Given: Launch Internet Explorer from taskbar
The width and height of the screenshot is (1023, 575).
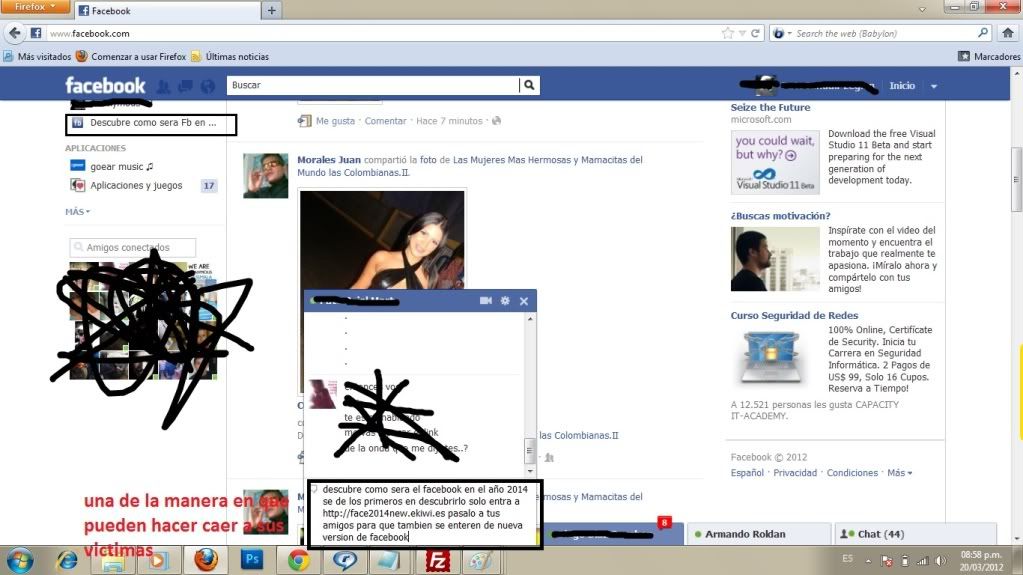Looking at the screenshot, I should coord(66,560).
